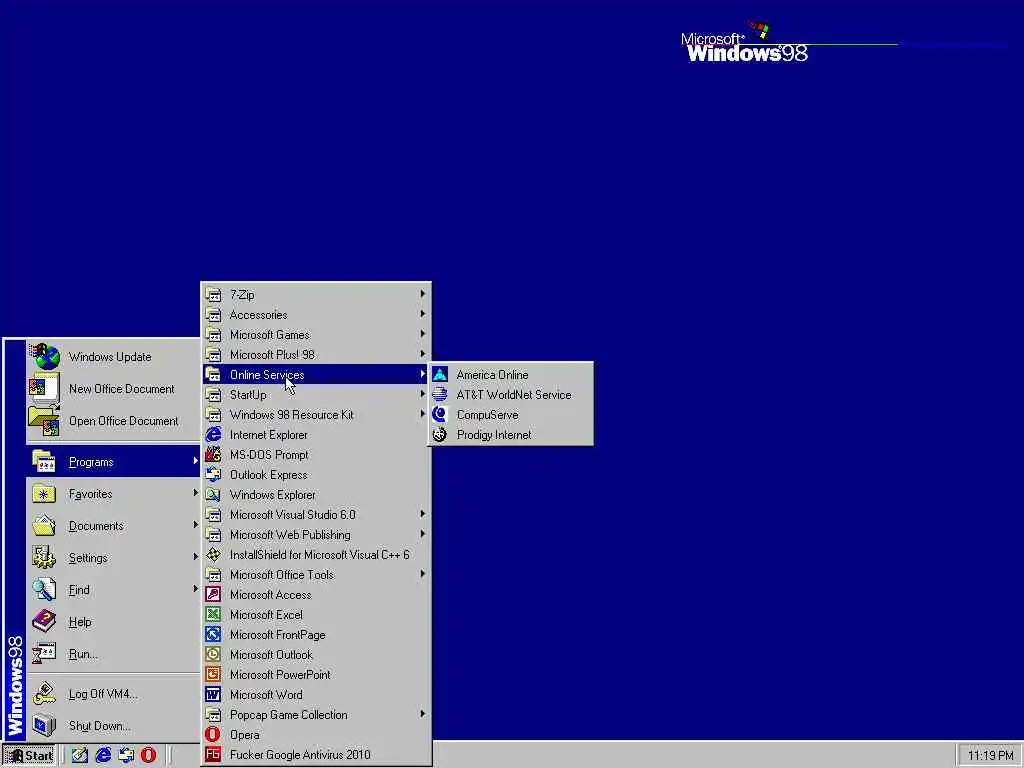Click the Outlook Express icon in Programs menu
The height and width of the screenshot is (768, 1024).
[213, 475]
